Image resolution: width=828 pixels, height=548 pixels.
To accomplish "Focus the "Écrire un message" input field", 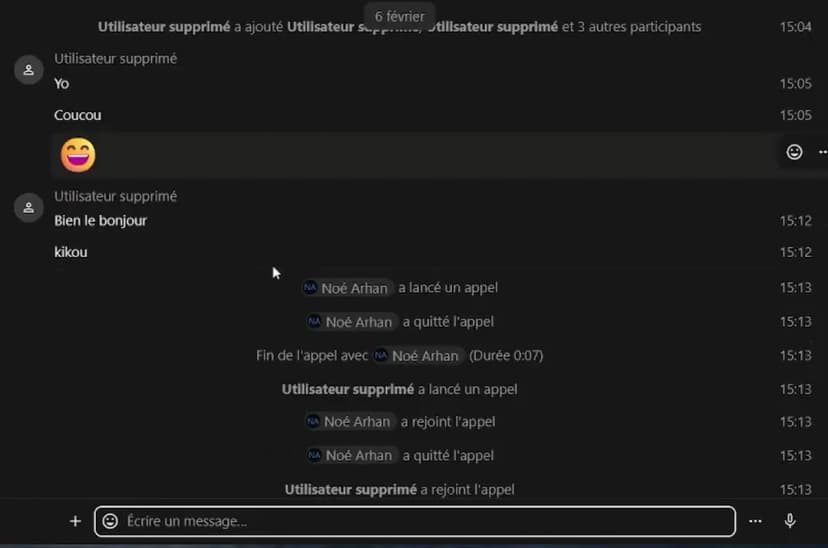I will pyautogui.click(x=420, y=521).
